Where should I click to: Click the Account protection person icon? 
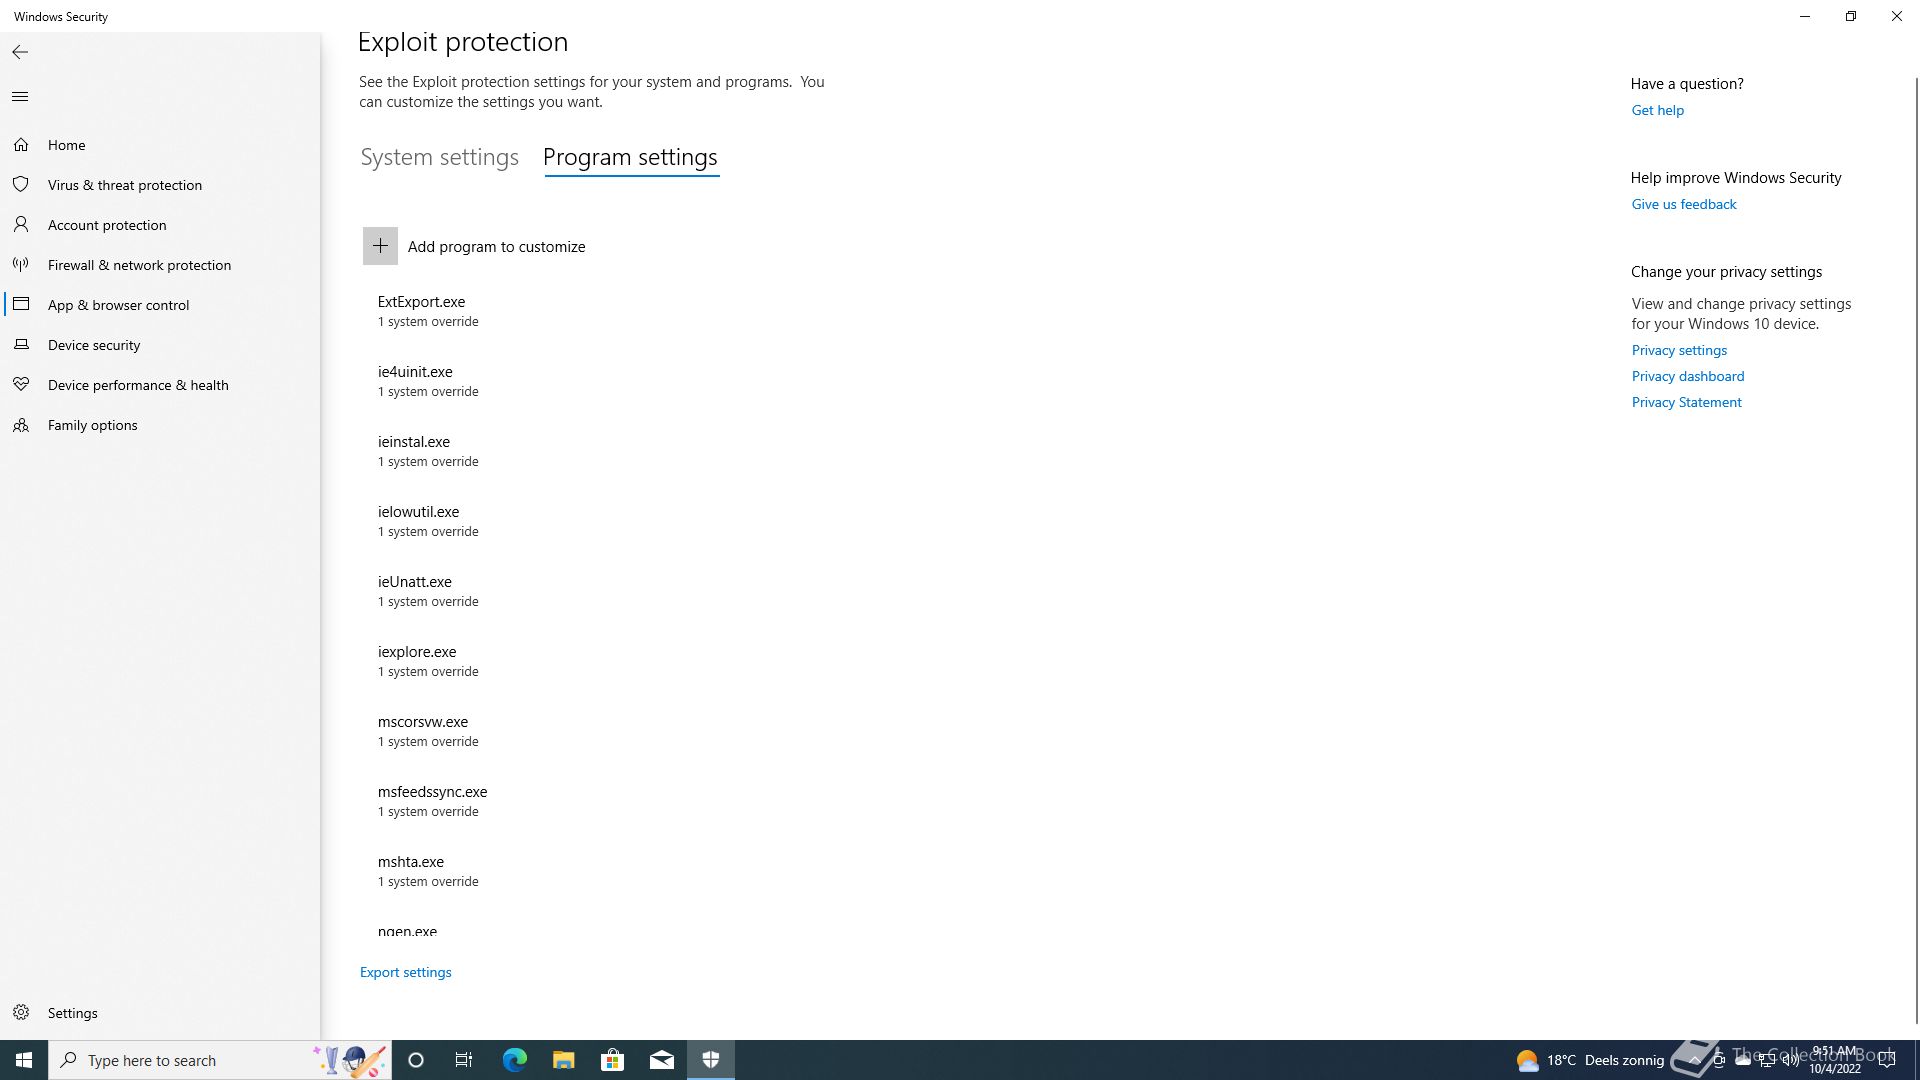[21, 225]
